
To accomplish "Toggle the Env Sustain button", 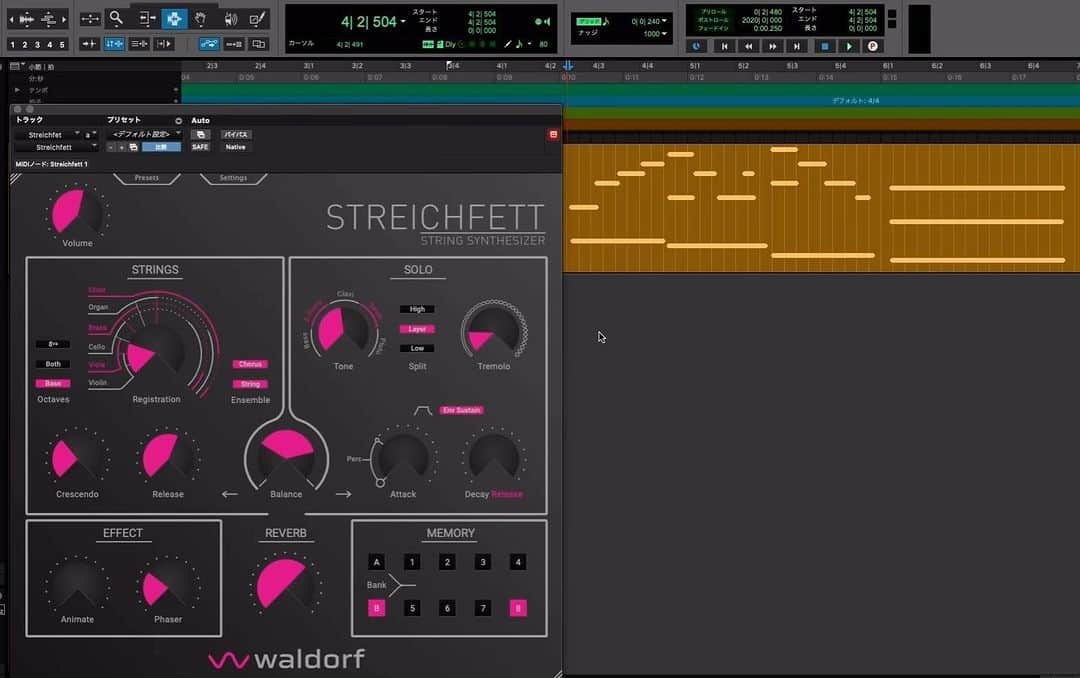I will point(461,410).
